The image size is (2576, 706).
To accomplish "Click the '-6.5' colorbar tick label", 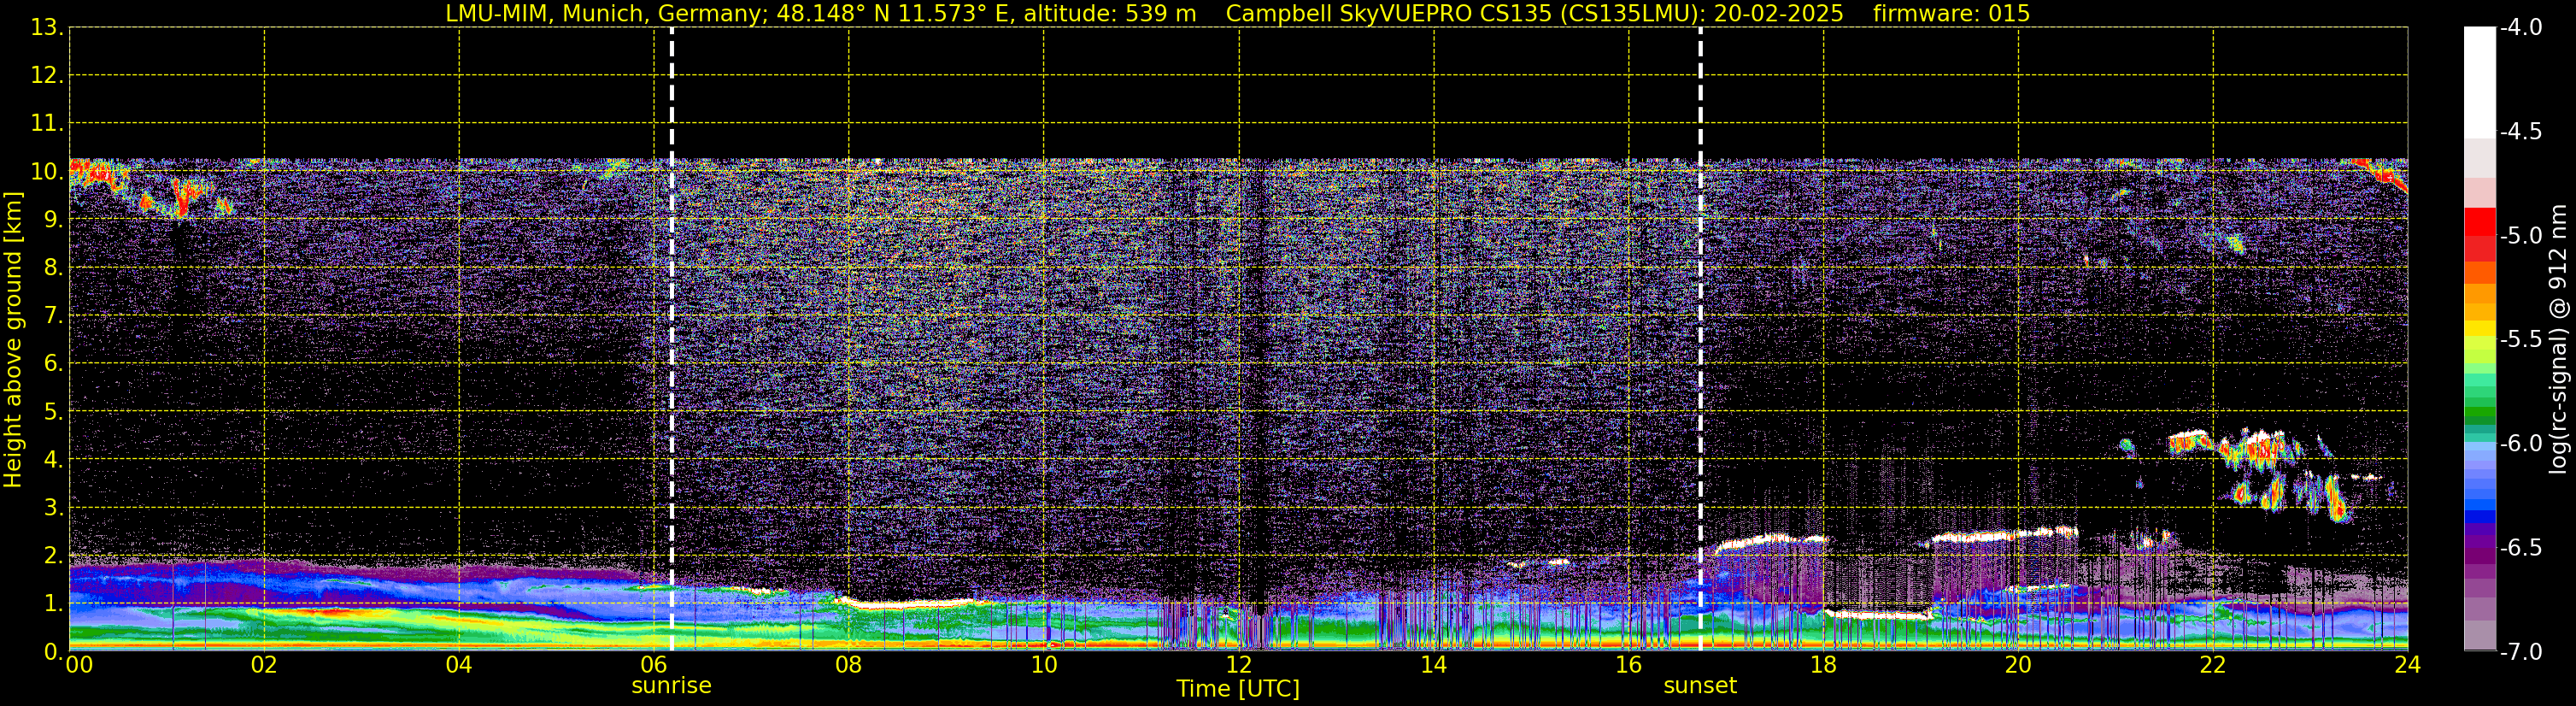I will (x=2521, y=548).
